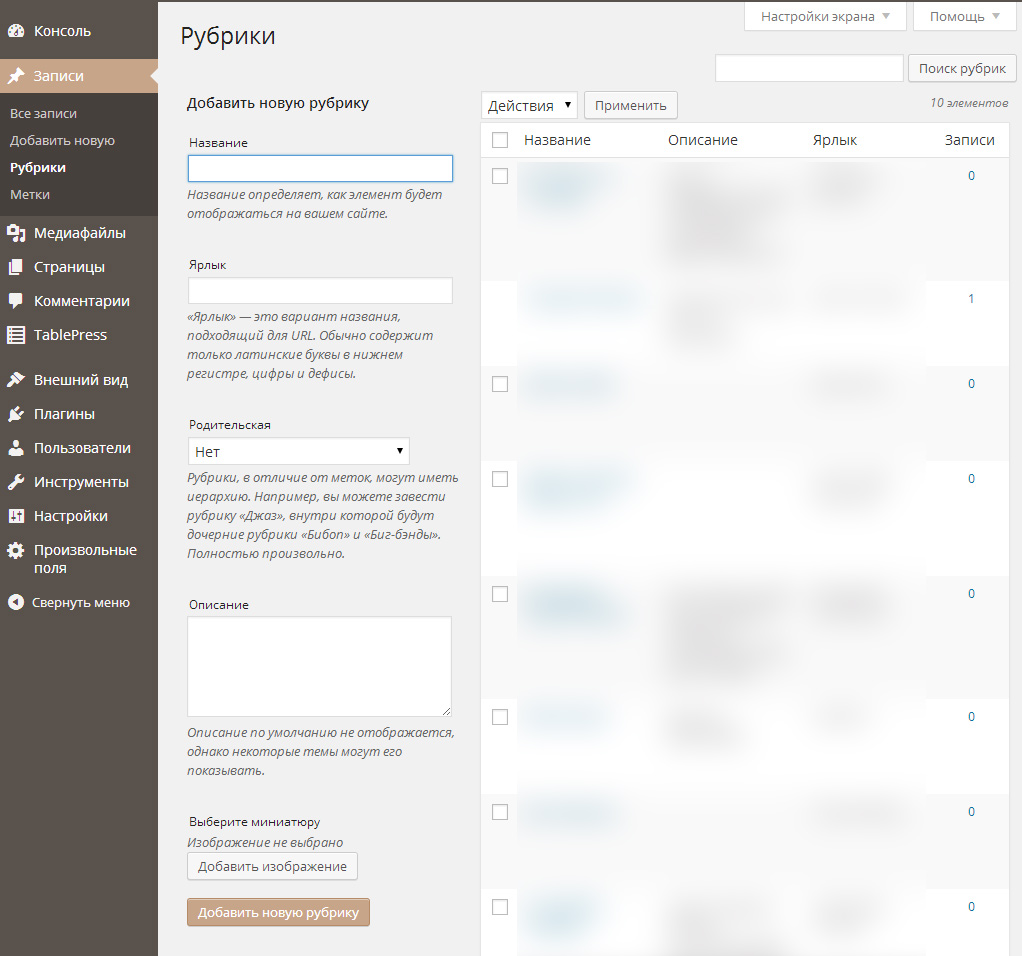
Task: Click the Комментарии speech bubble icon
Action: point(16,301)
